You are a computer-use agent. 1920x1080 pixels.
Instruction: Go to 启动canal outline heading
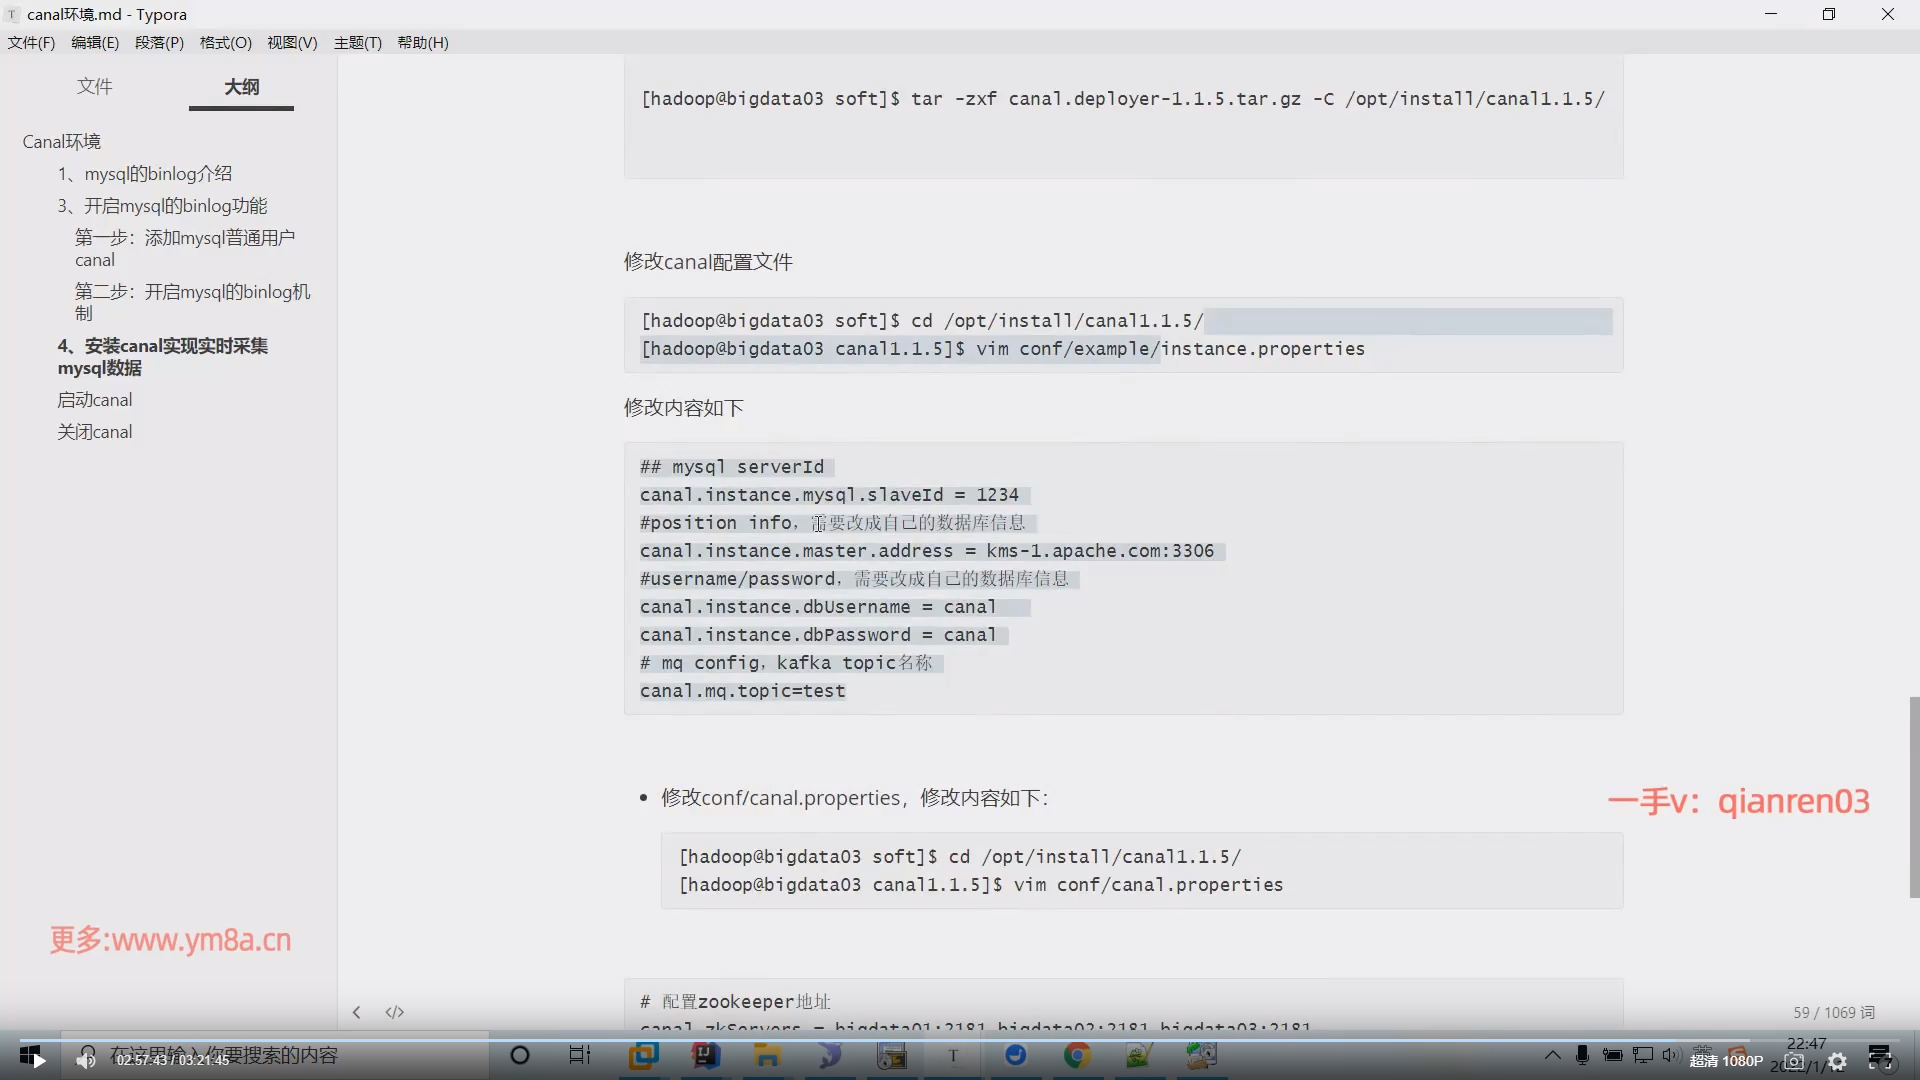pyautogui.click(x=95, y=400)
